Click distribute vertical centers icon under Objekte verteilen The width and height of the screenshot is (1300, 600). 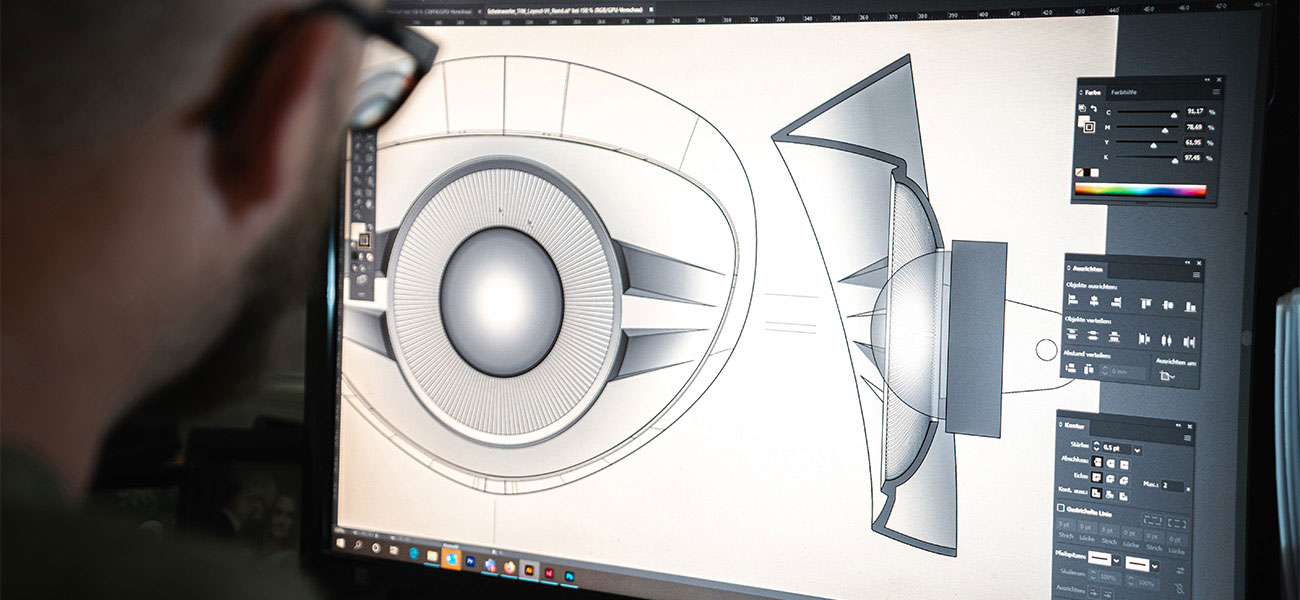(x=1093, y=335)
